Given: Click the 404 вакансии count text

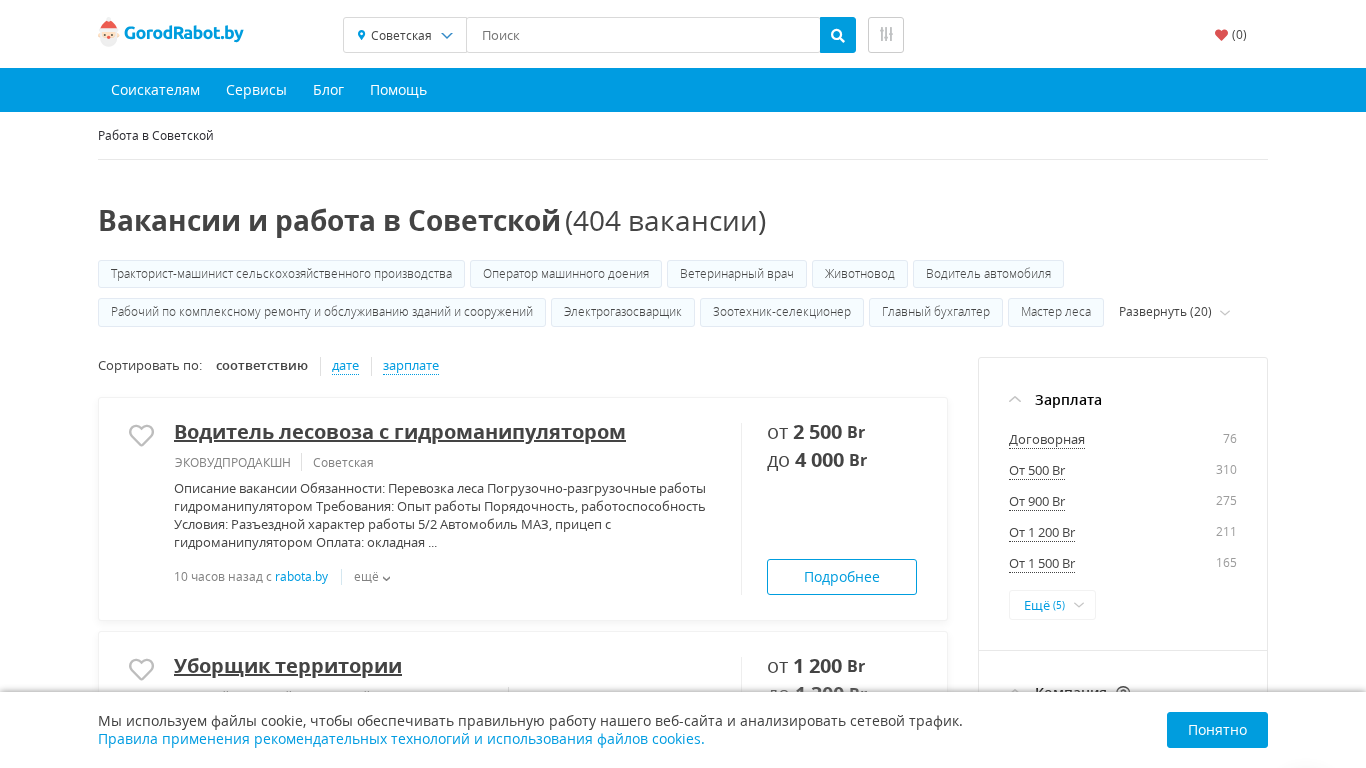Looking at the screenshot, I should [665, 221].
